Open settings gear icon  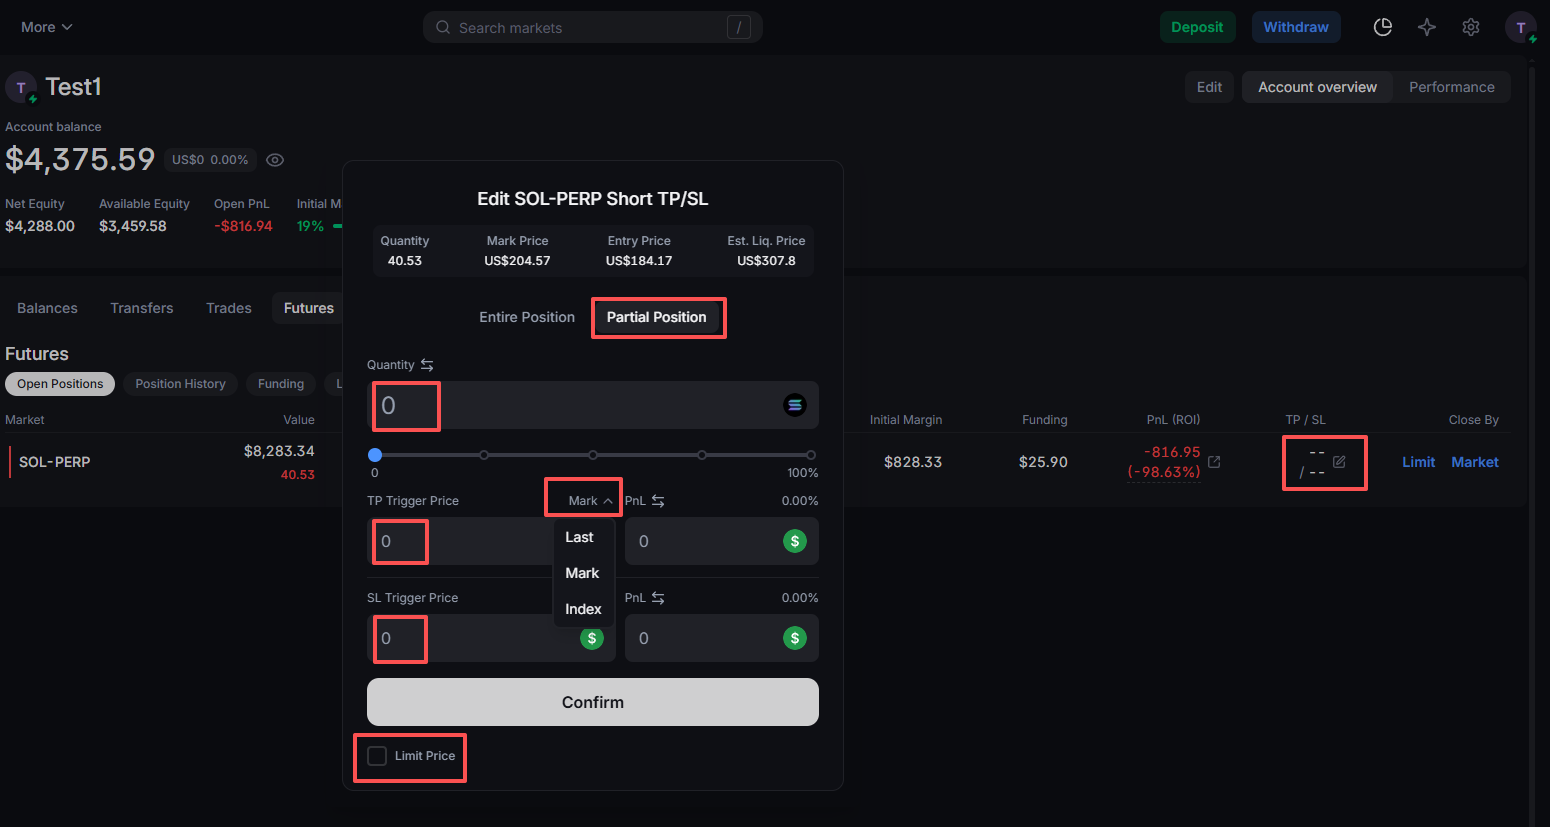(x=1471, y=27)
